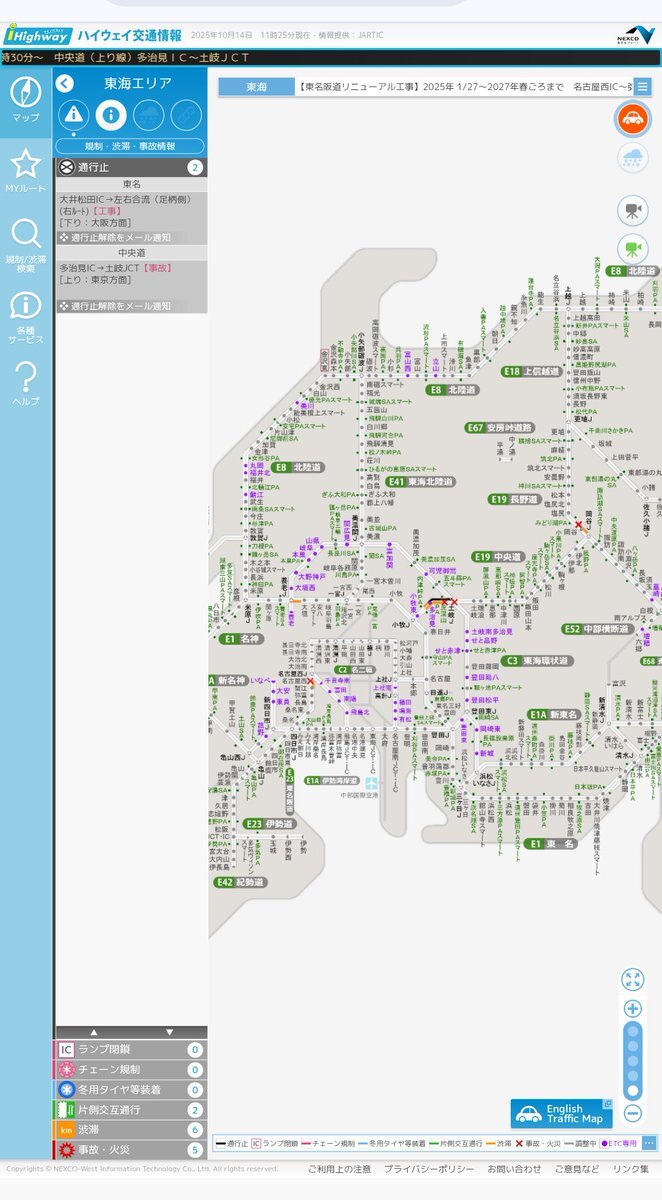The height and width of the screenshot is (1200, 662).
Task: Expand the blue hamburger news list
Action: (x=643, y=87)
